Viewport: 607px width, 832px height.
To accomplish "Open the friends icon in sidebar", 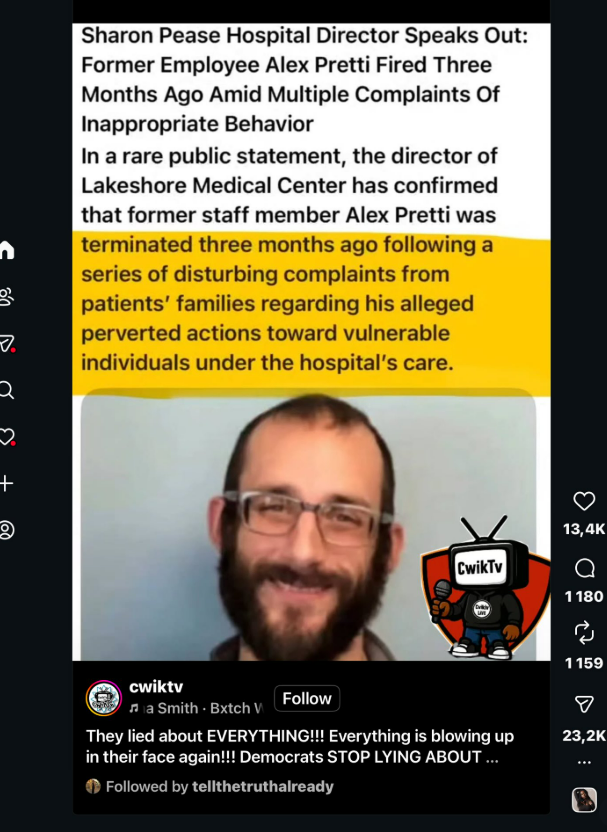I will (6, 296).
